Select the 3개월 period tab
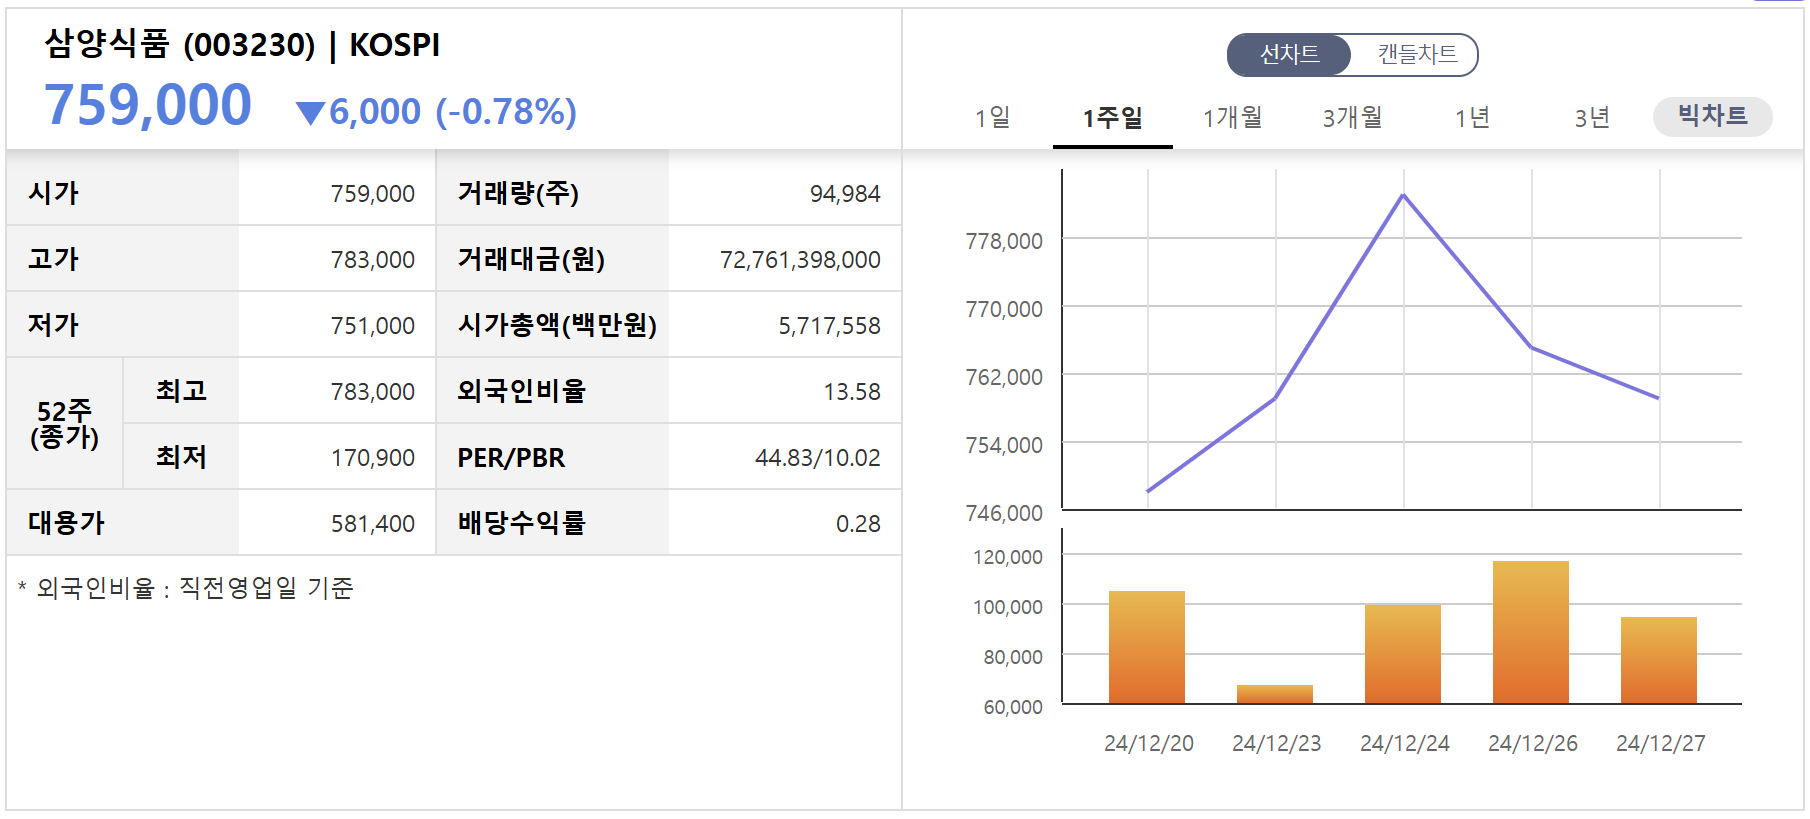This screenshot has height=819, width=1810. [1353, 118]
